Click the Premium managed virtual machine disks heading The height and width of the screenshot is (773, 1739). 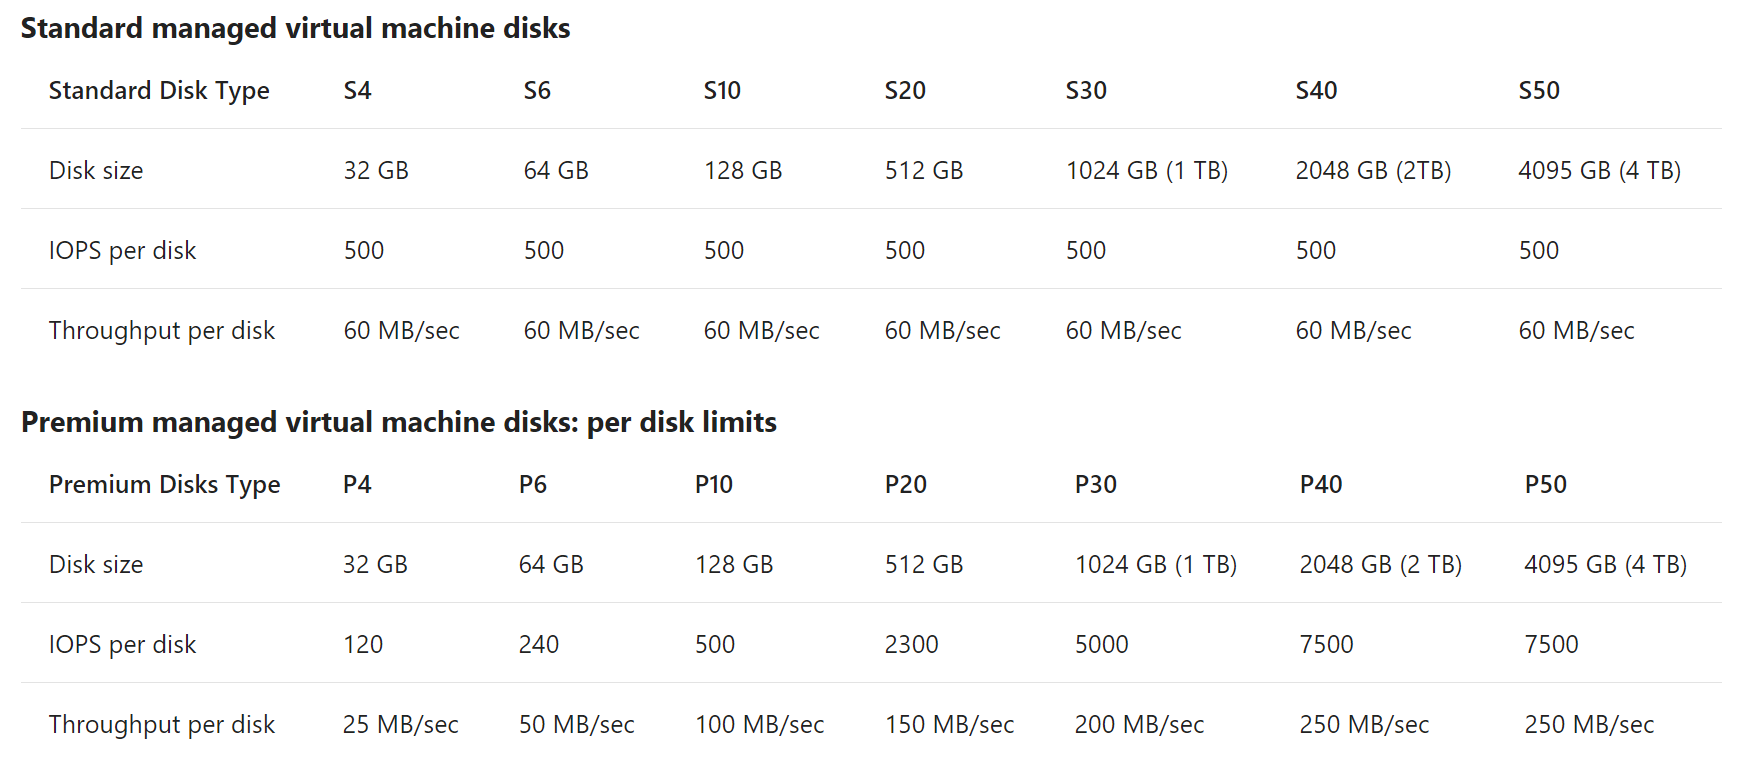coord(399,422)
